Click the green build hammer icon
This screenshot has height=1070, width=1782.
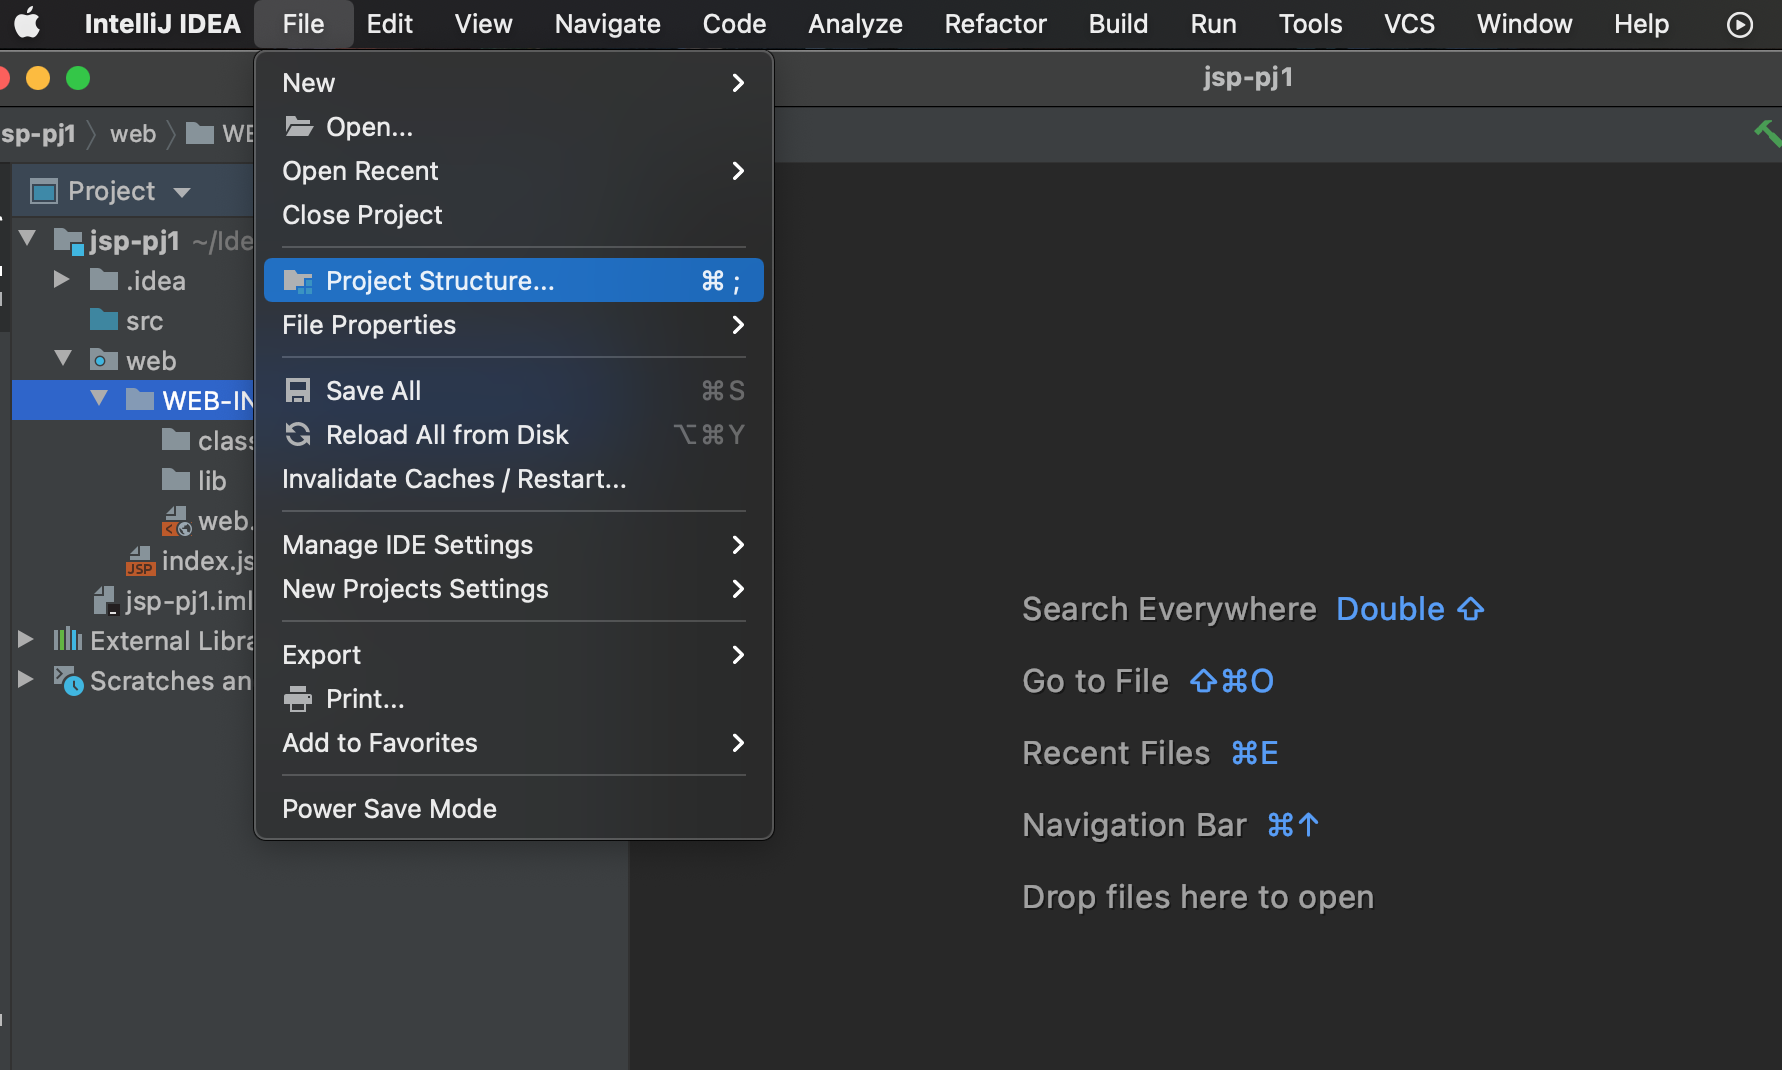(x=1768, y=133)
